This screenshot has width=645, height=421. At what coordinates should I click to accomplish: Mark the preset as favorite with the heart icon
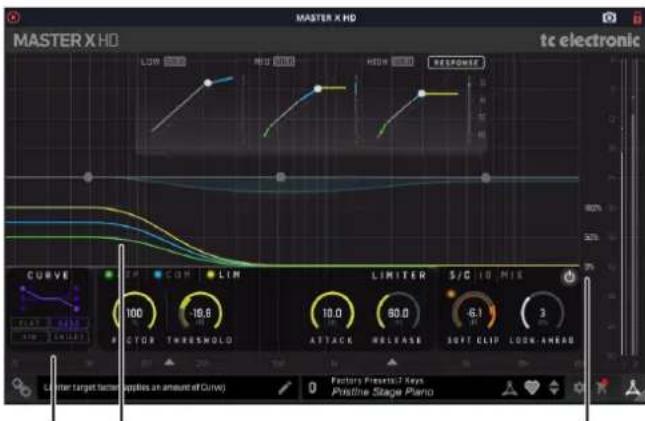click(x=531, y=388)
